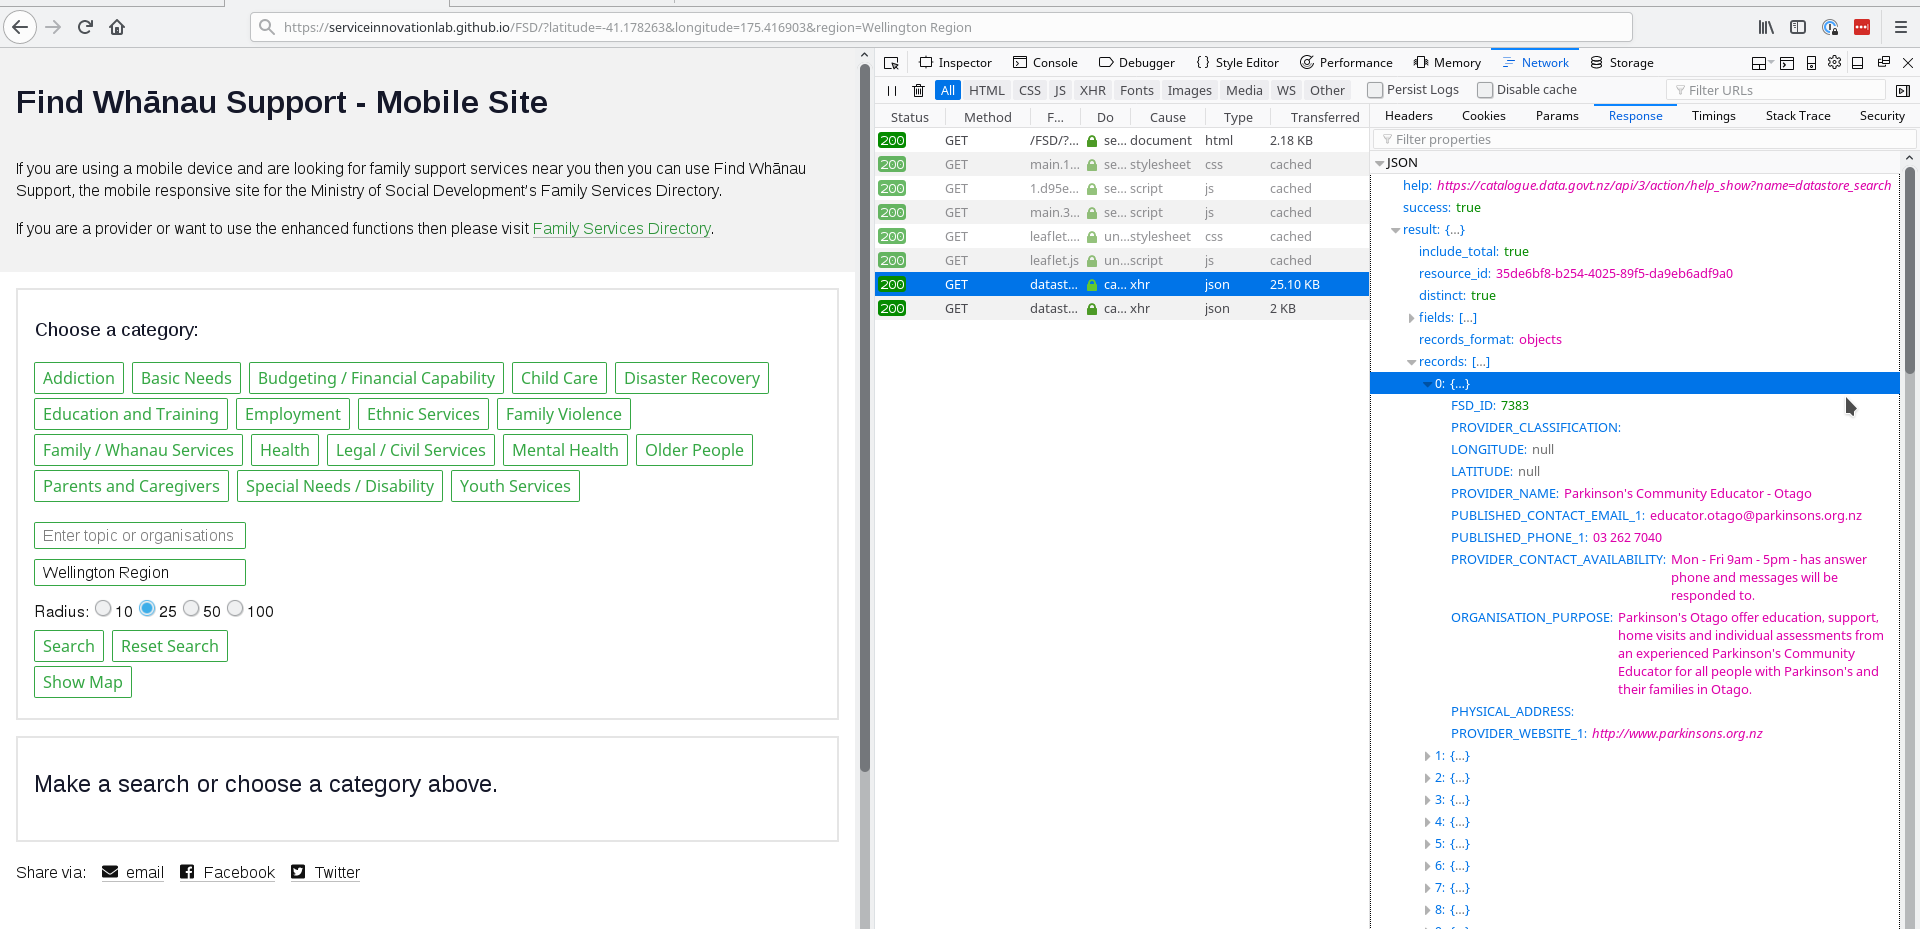
Task: Follow the Family Services Directory link
Action: 621,228
